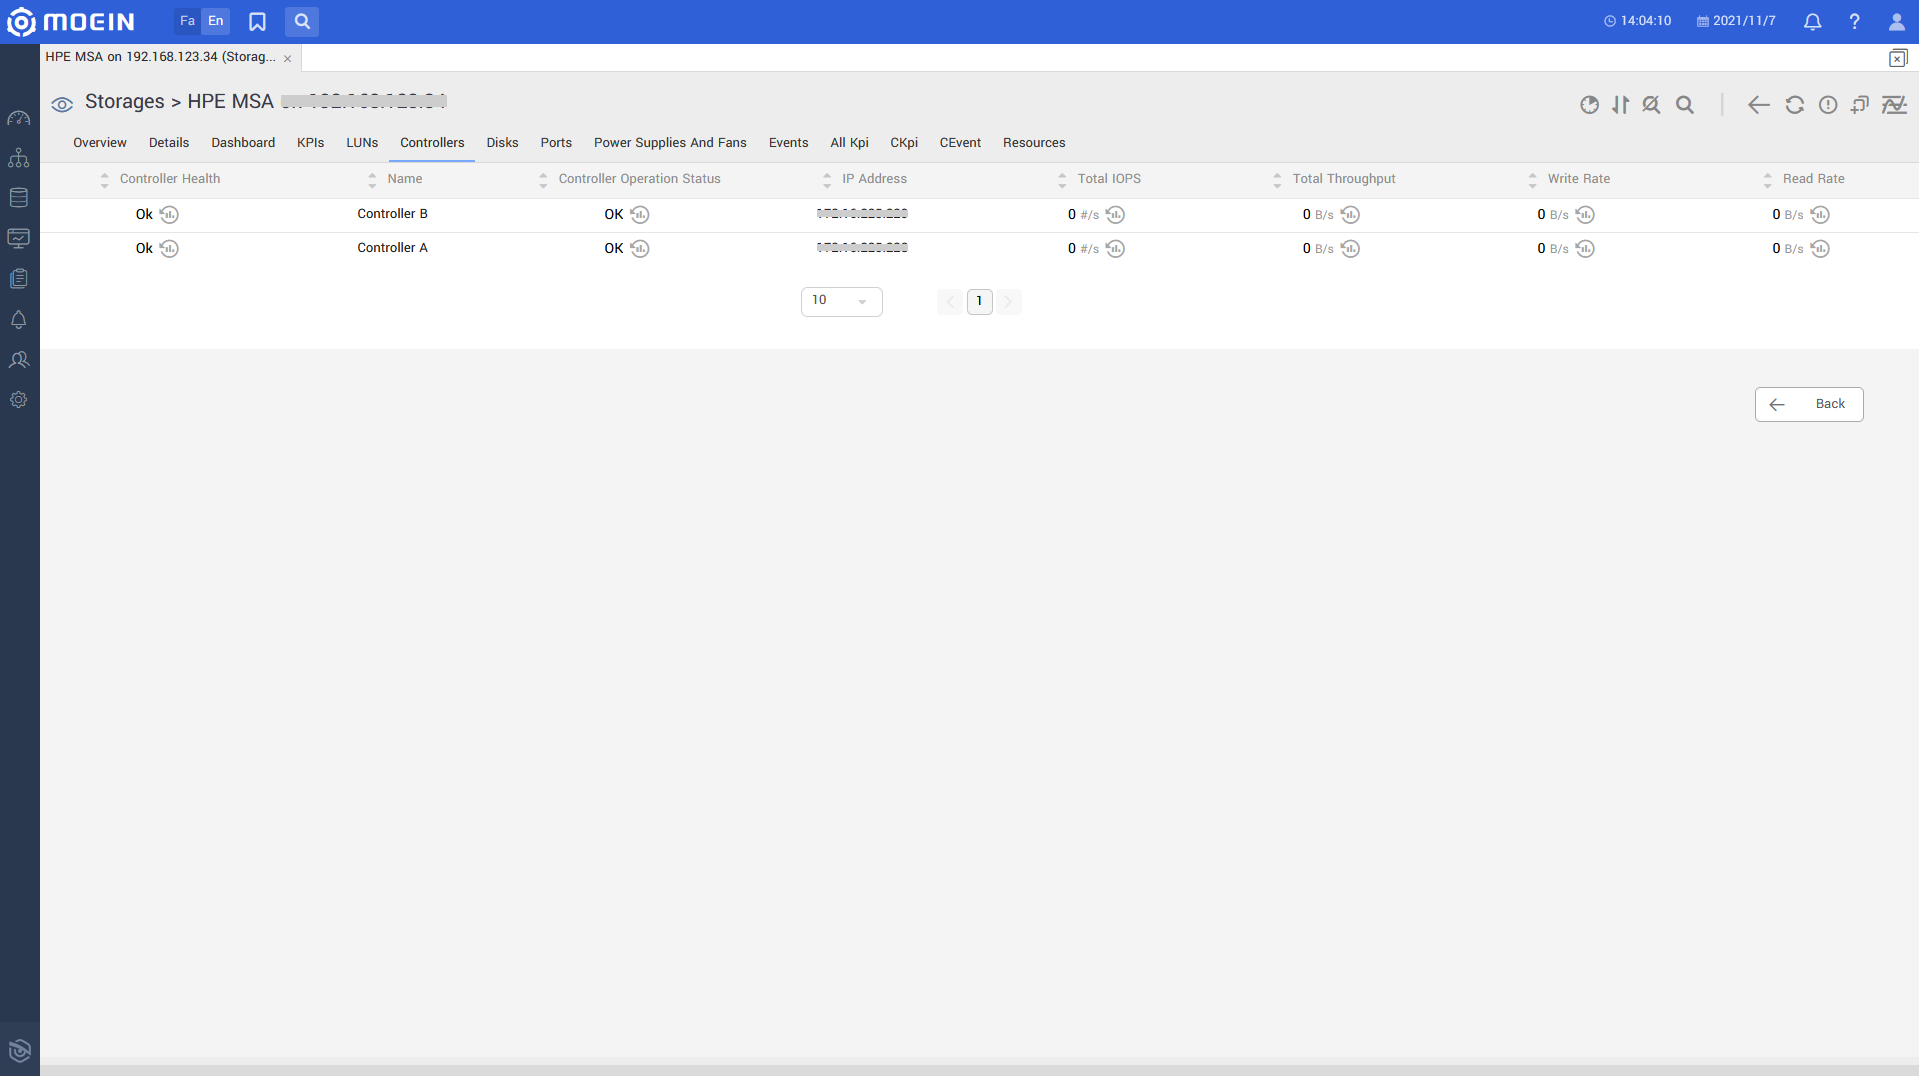Click the next page arrow

point(1008,301)
